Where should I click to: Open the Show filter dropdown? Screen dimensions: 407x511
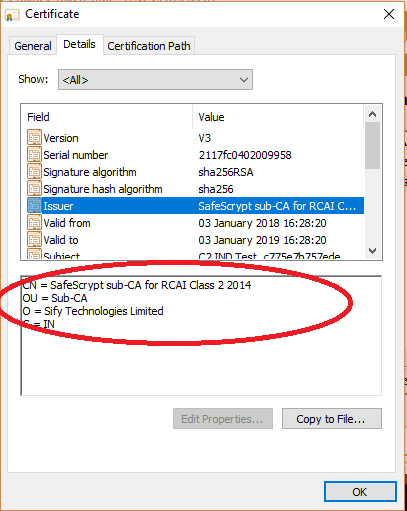pos(155,80)
